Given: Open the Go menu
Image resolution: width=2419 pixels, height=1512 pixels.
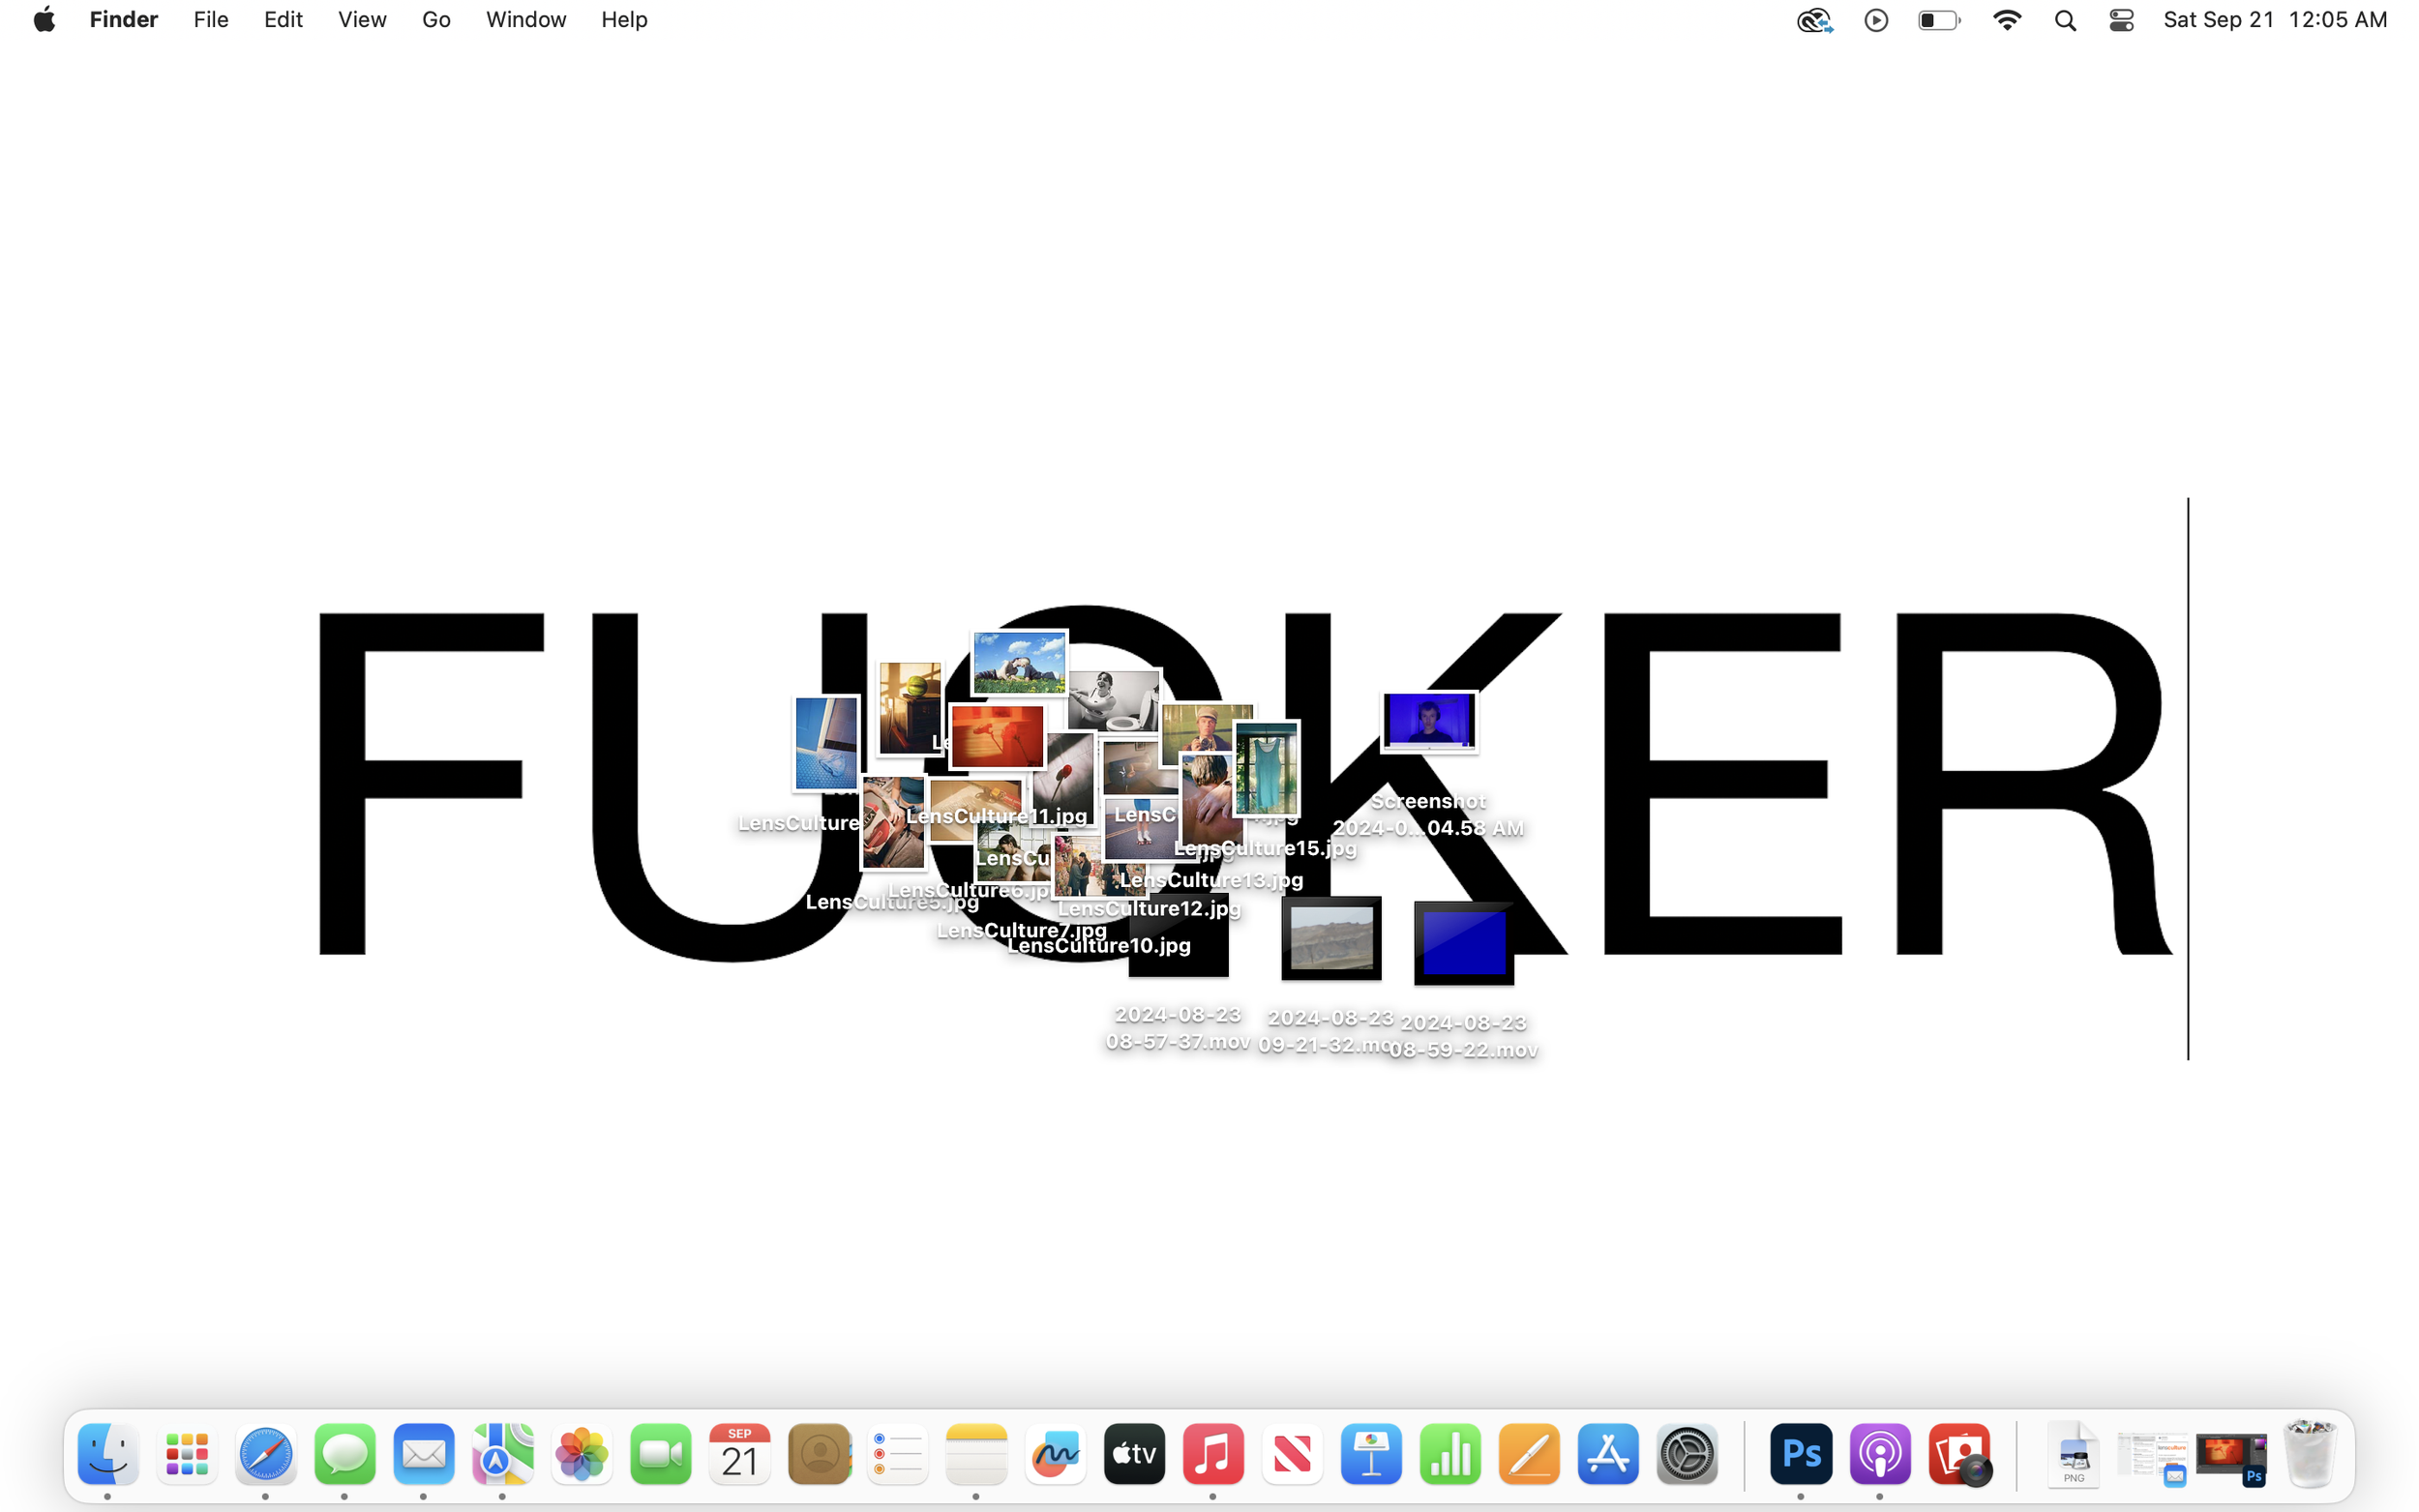Looking at the screenshot, I should pos(435,20).
